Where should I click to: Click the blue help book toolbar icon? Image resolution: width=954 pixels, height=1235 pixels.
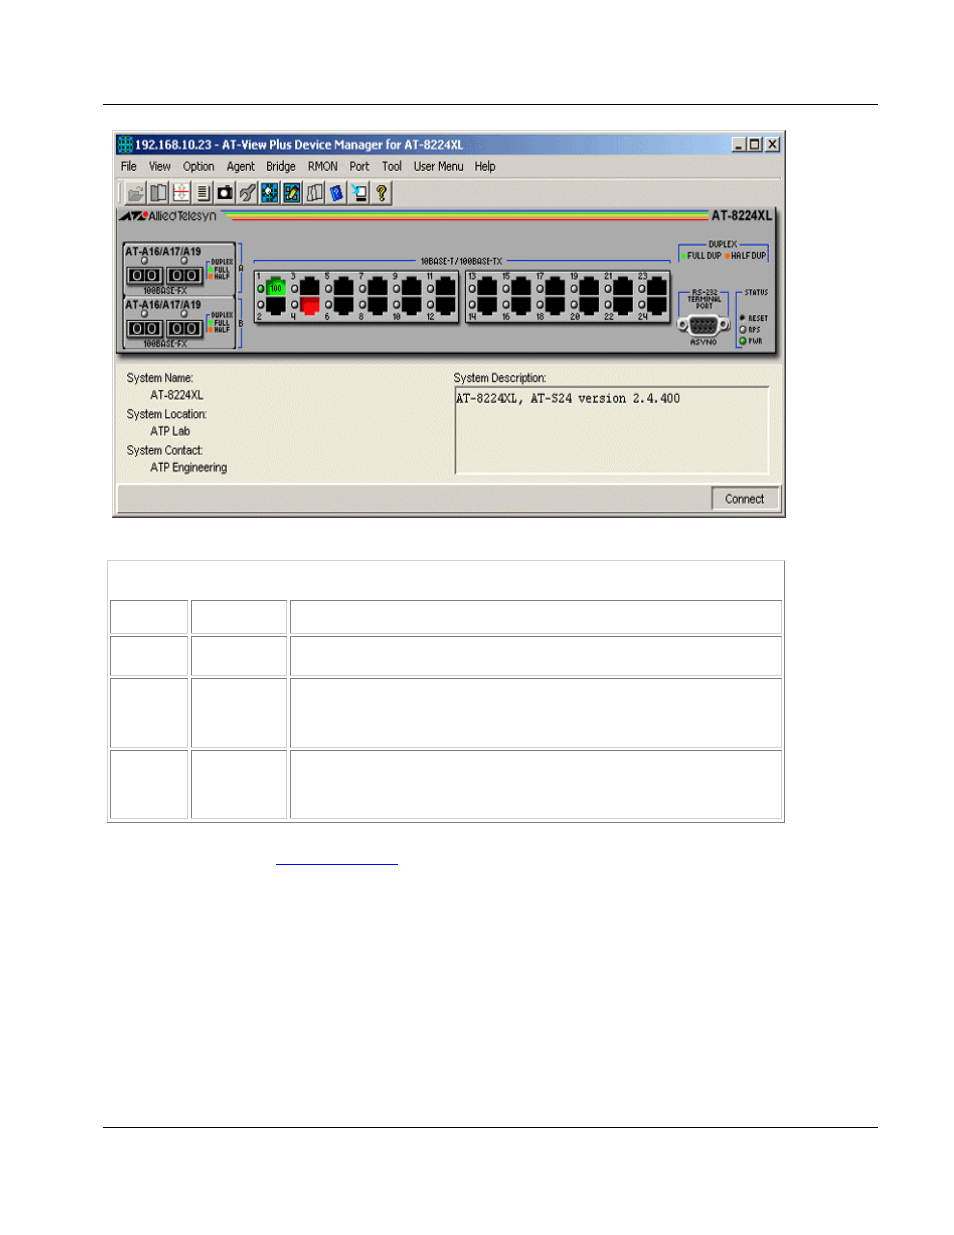pyautogui.click(x=336, y=193)
